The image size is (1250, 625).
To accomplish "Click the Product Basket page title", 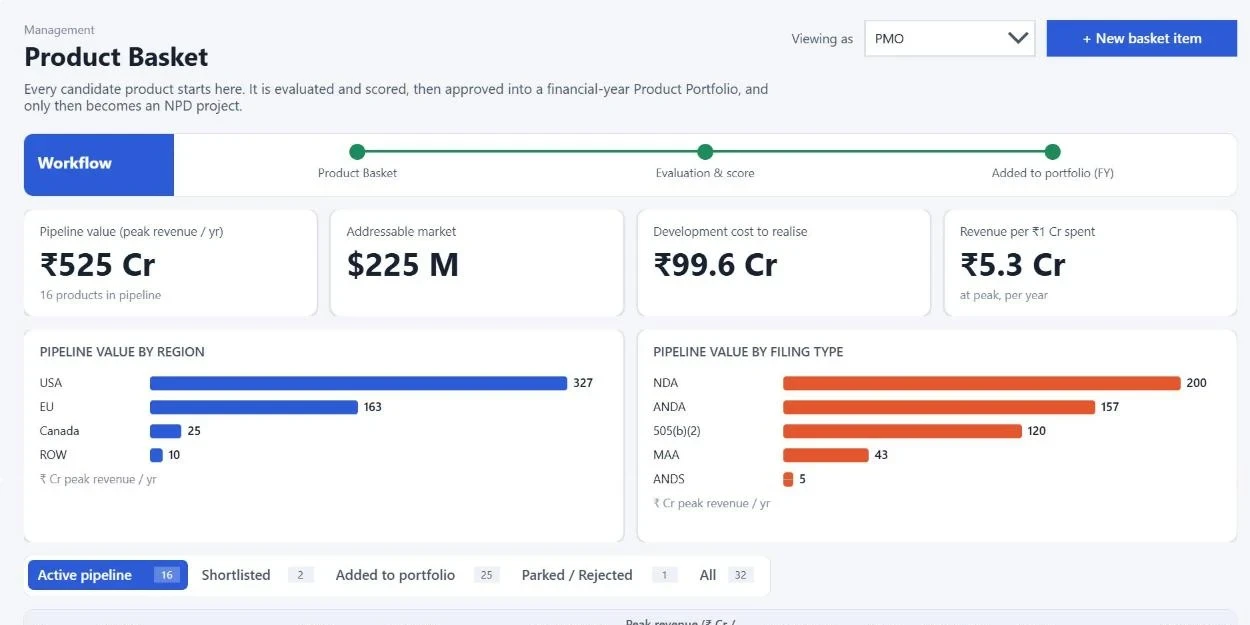I will pos(116,57).
